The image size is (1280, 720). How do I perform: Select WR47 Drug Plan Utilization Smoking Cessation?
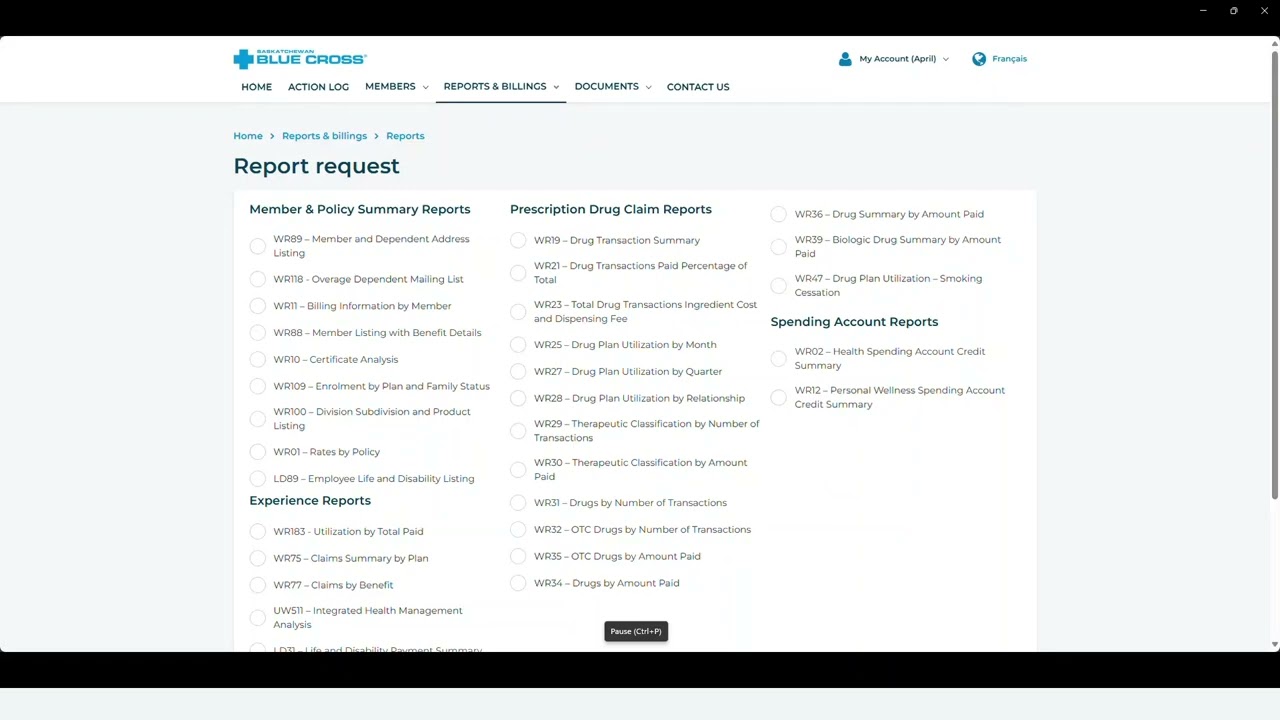pos(779,286)
